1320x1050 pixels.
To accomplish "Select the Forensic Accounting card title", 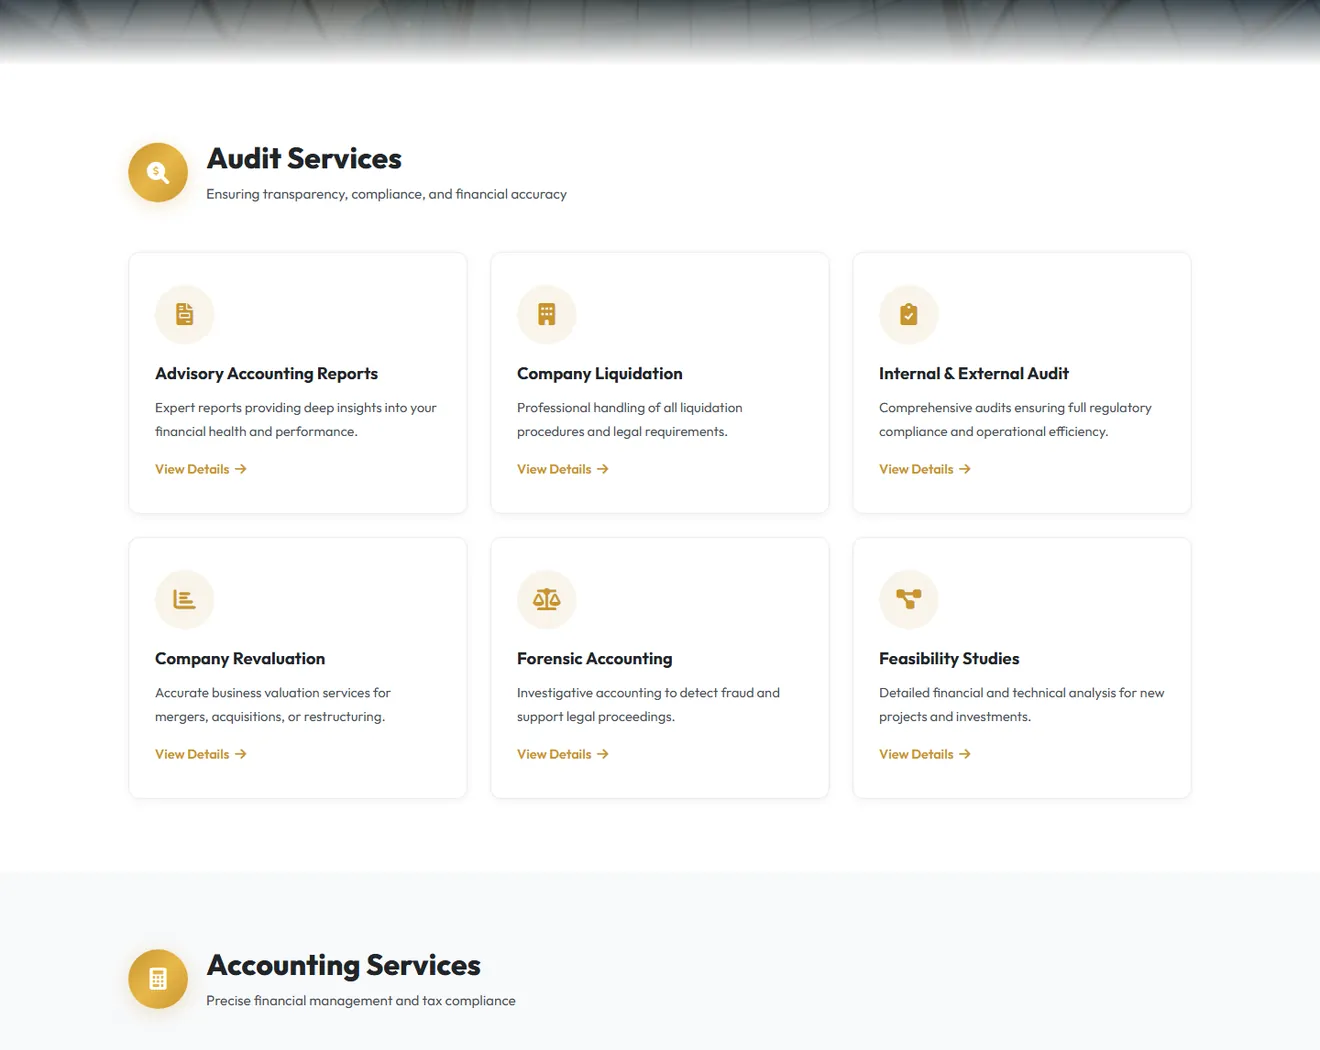I will 595,659.
